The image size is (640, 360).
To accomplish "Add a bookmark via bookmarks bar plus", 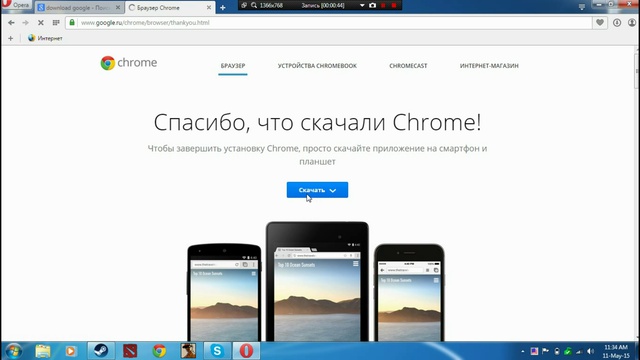I will 11,38.
